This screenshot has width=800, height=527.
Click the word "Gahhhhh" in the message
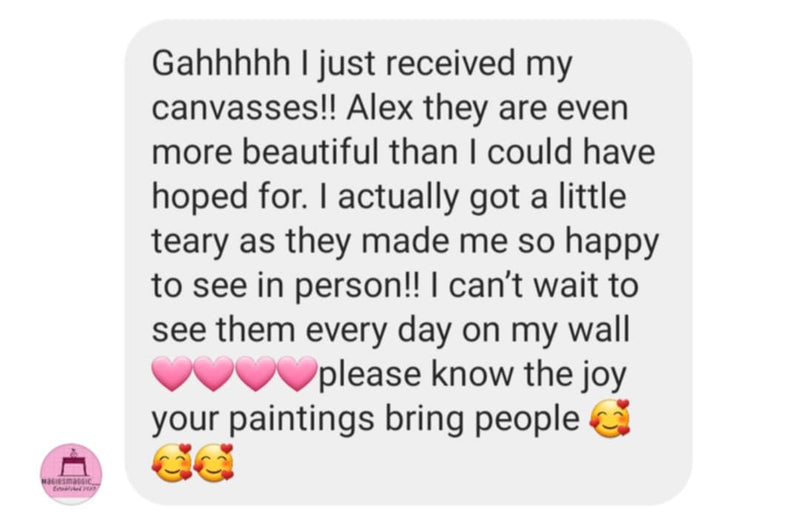[221, 64]
